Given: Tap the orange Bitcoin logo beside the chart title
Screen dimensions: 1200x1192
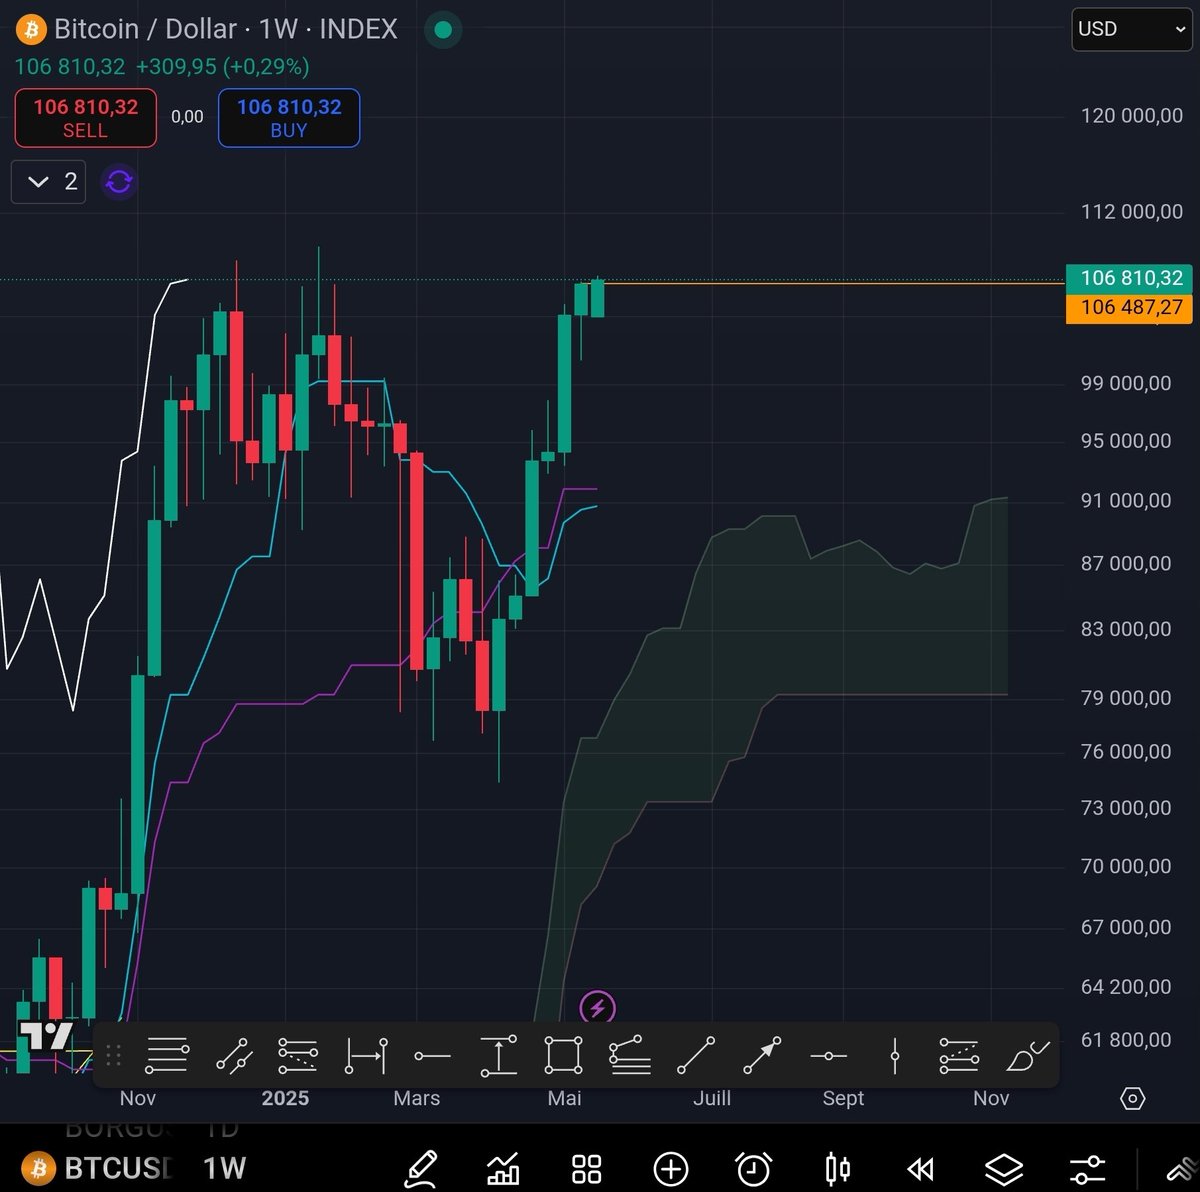Looking at the screenshot, I should tap(31, 28).
